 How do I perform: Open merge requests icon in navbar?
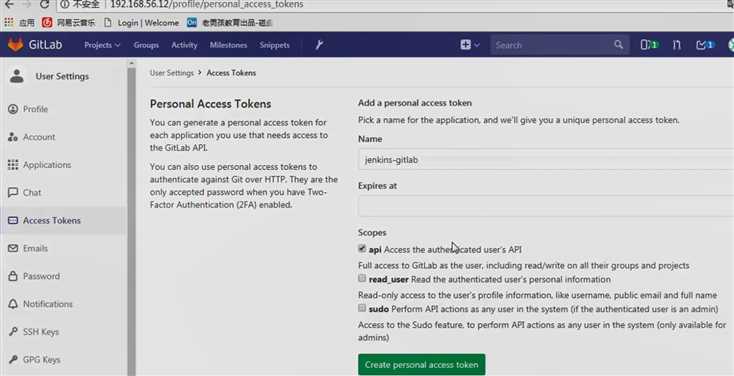point(676,45)
